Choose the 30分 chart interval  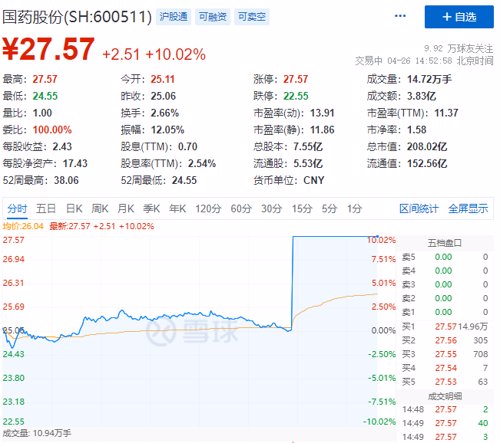[x=271, y=209]
